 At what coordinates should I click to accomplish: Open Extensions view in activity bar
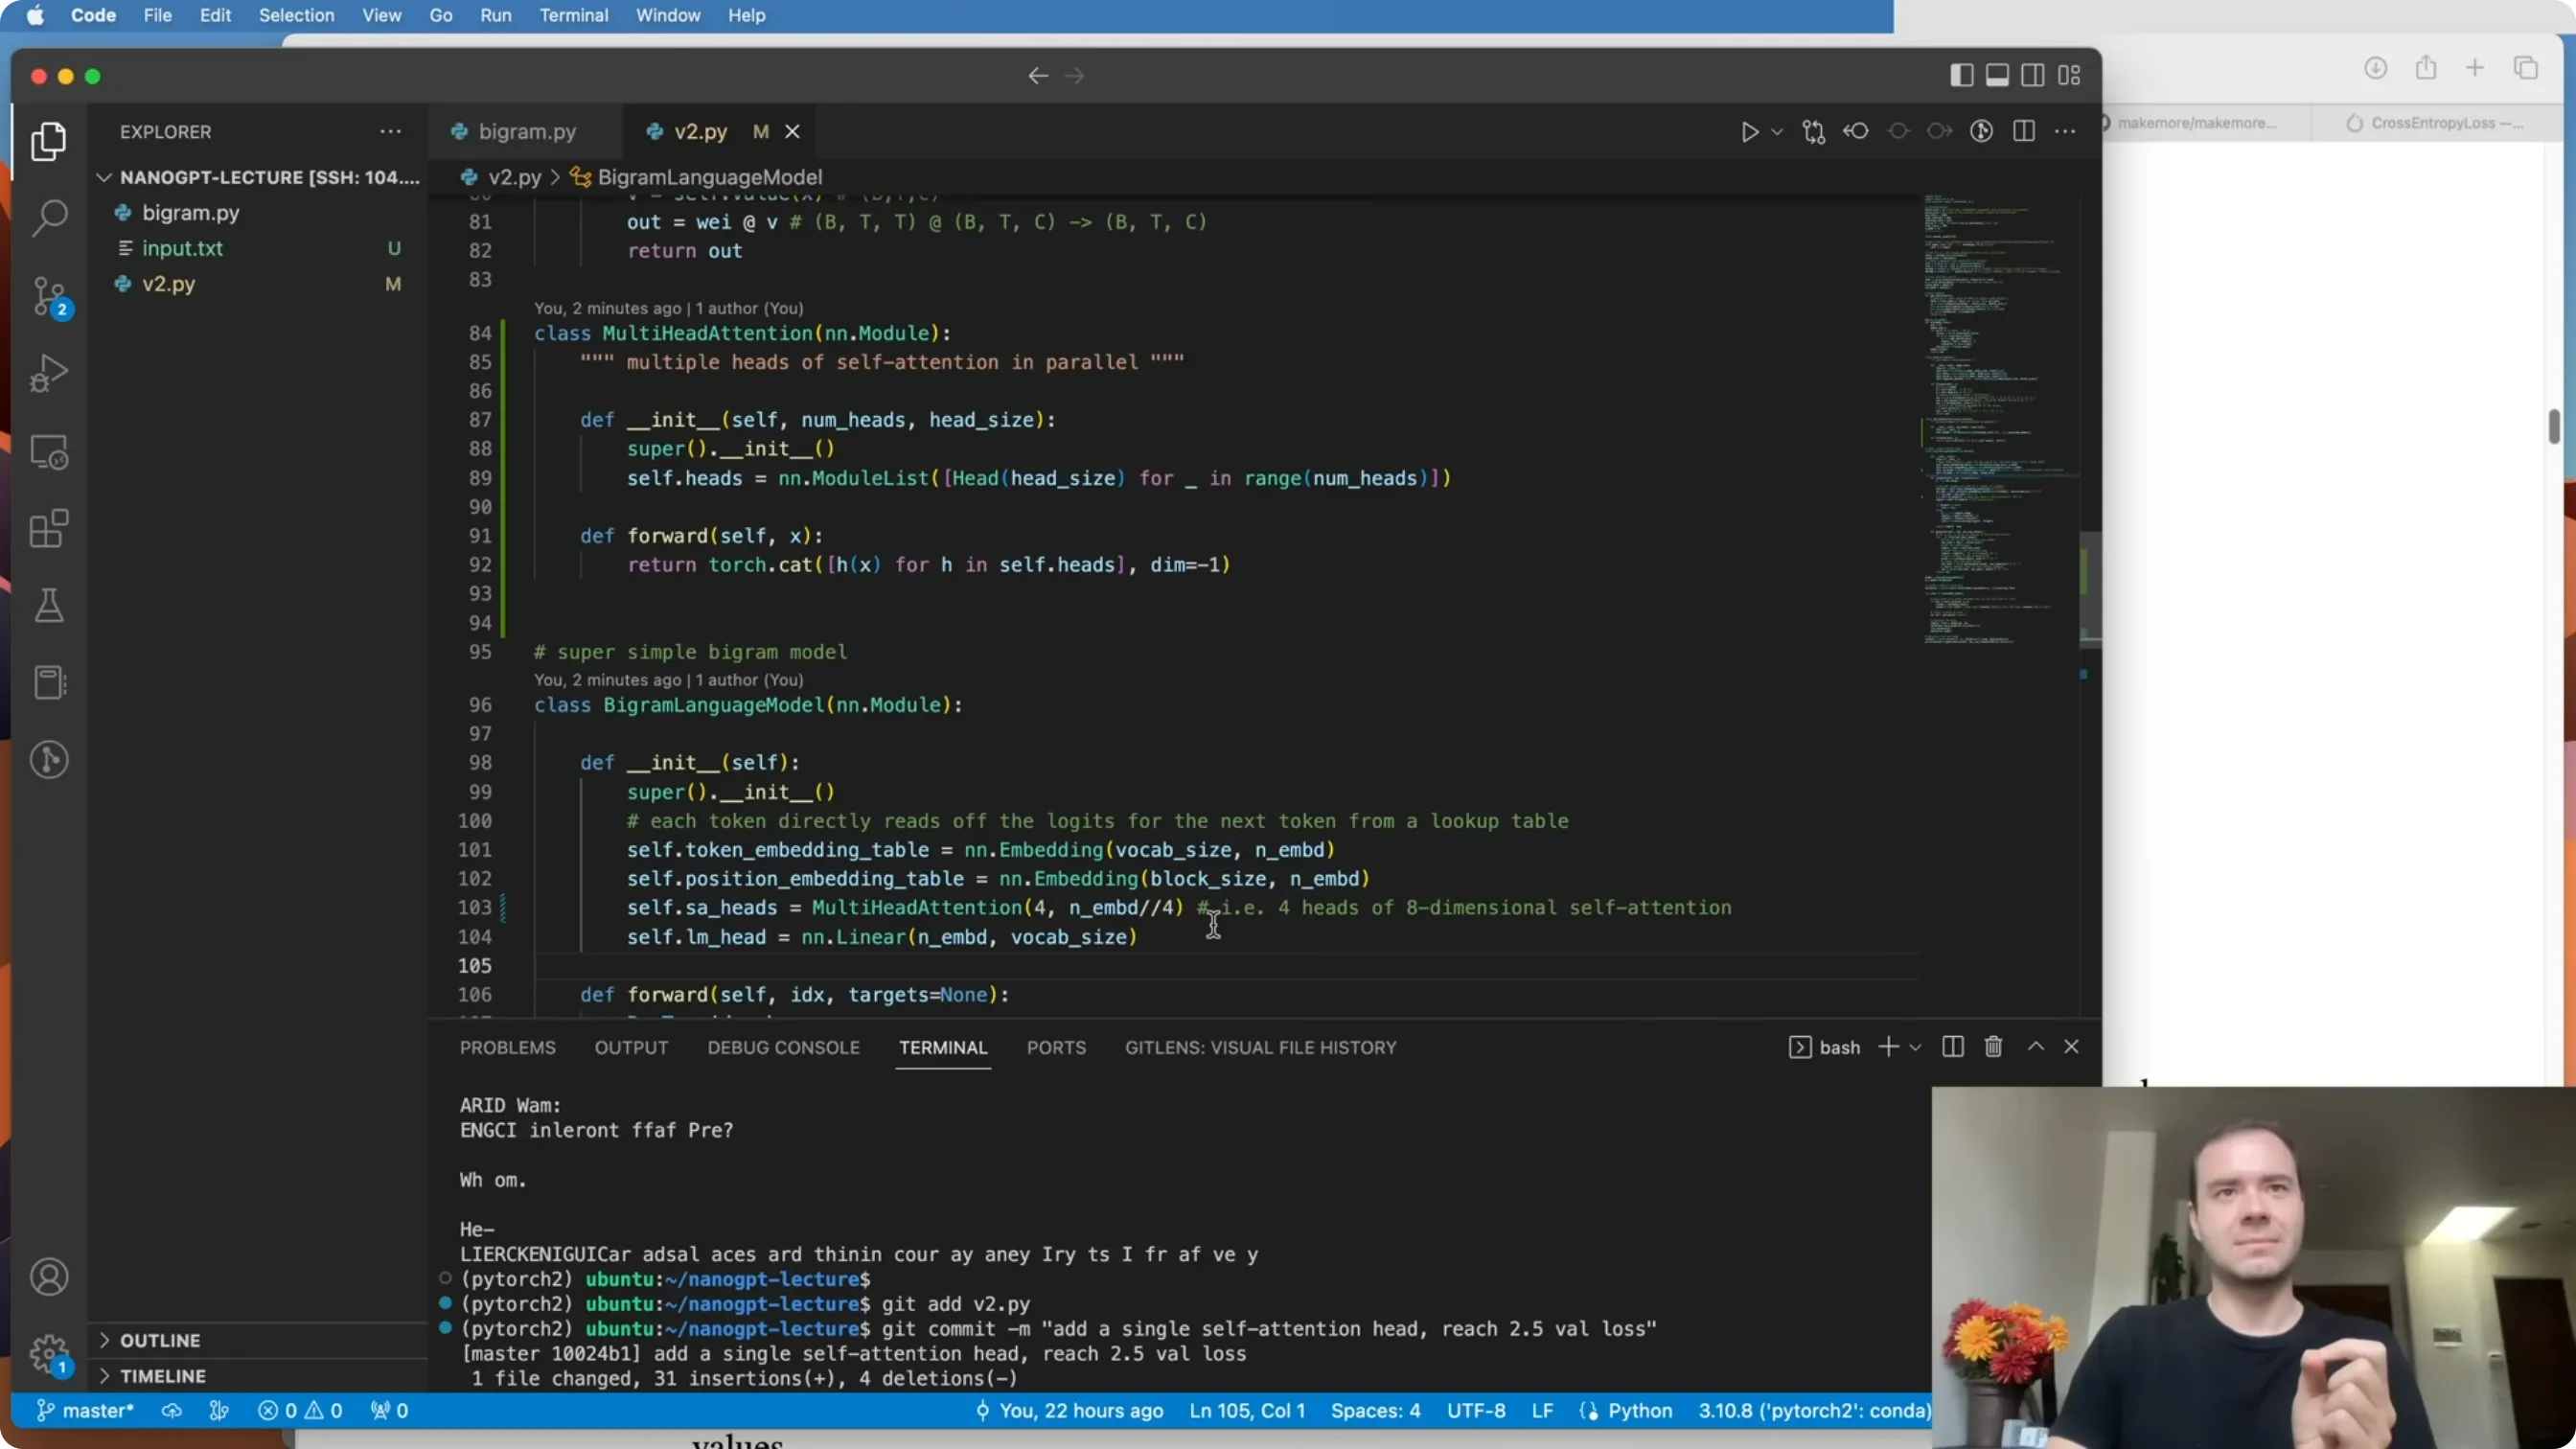[x=49, y=529]
